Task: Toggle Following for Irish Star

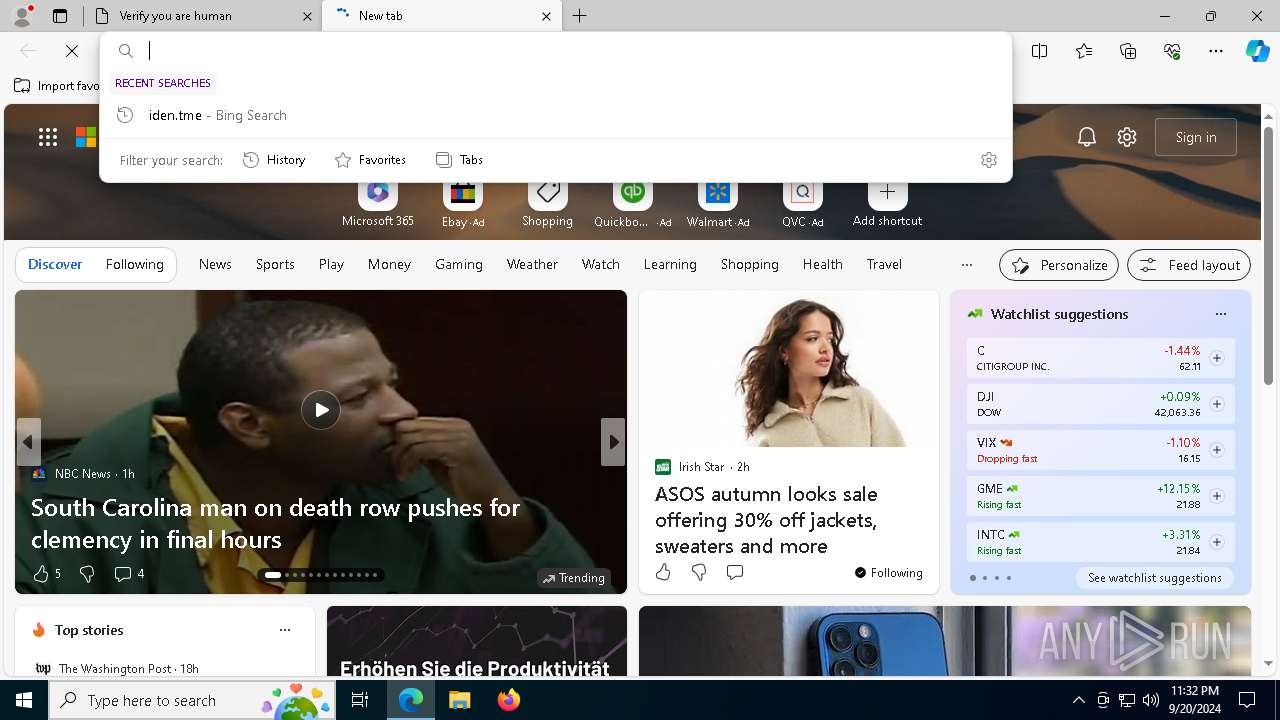Action: (888, 573)
